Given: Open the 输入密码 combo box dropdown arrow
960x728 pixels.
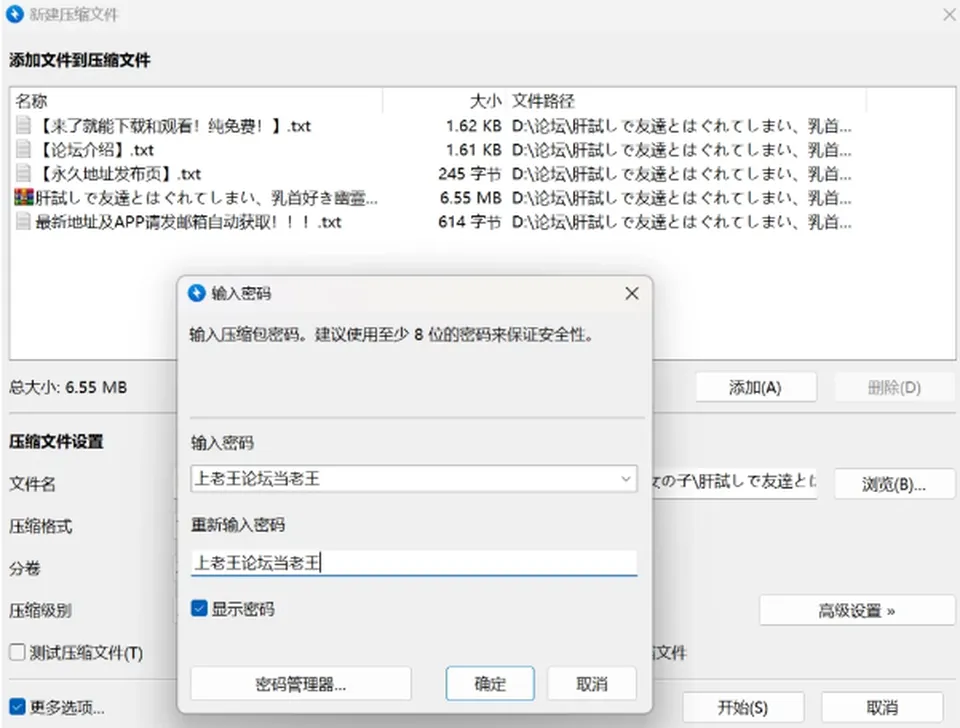Looking at the screenshot, I should coord(626,479).
